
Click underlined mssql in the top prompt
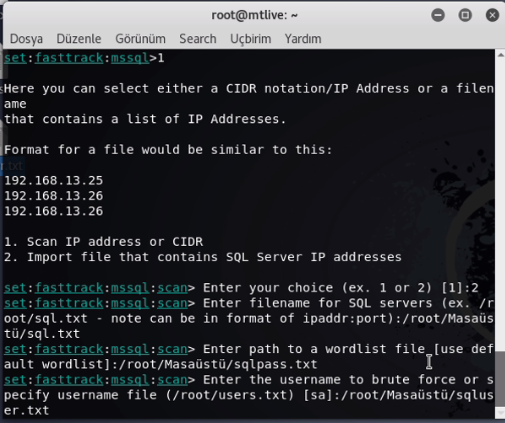coord(130,58)
